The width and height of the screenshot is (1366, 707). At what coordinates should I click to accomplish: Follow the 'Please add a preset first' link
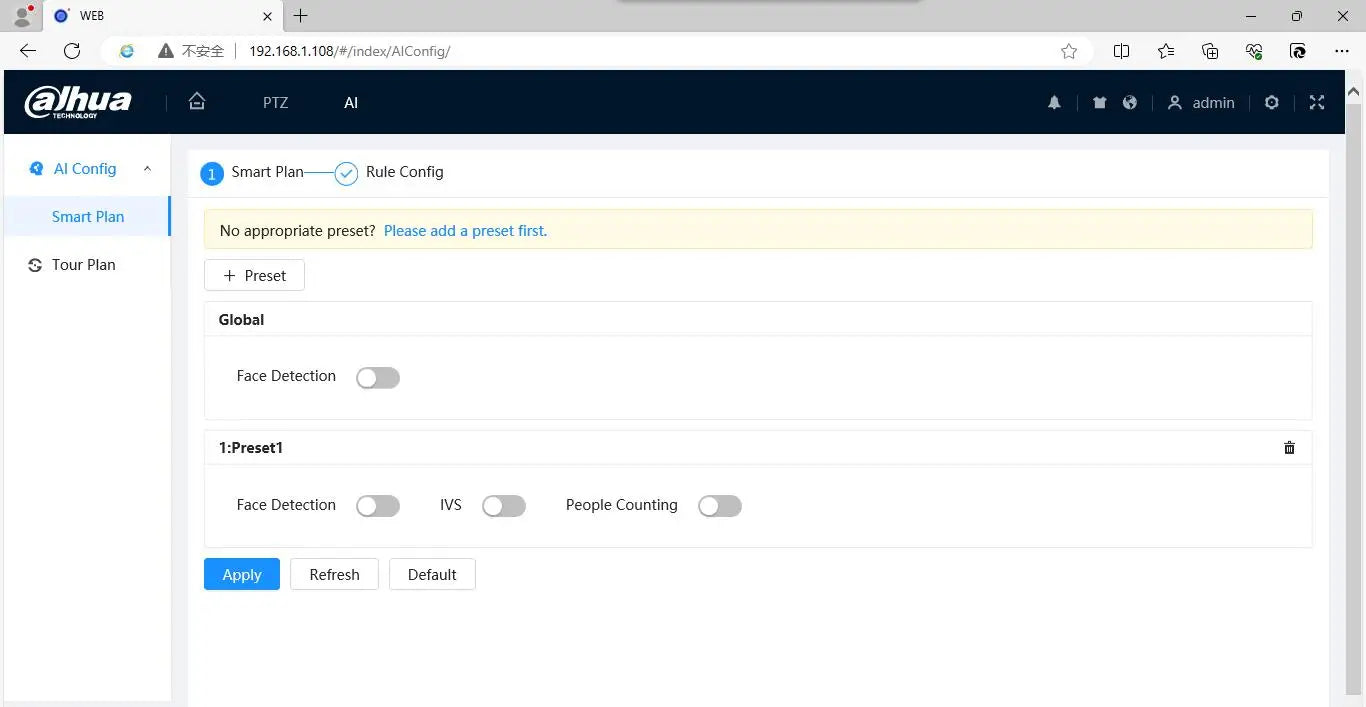pos(465,231)
